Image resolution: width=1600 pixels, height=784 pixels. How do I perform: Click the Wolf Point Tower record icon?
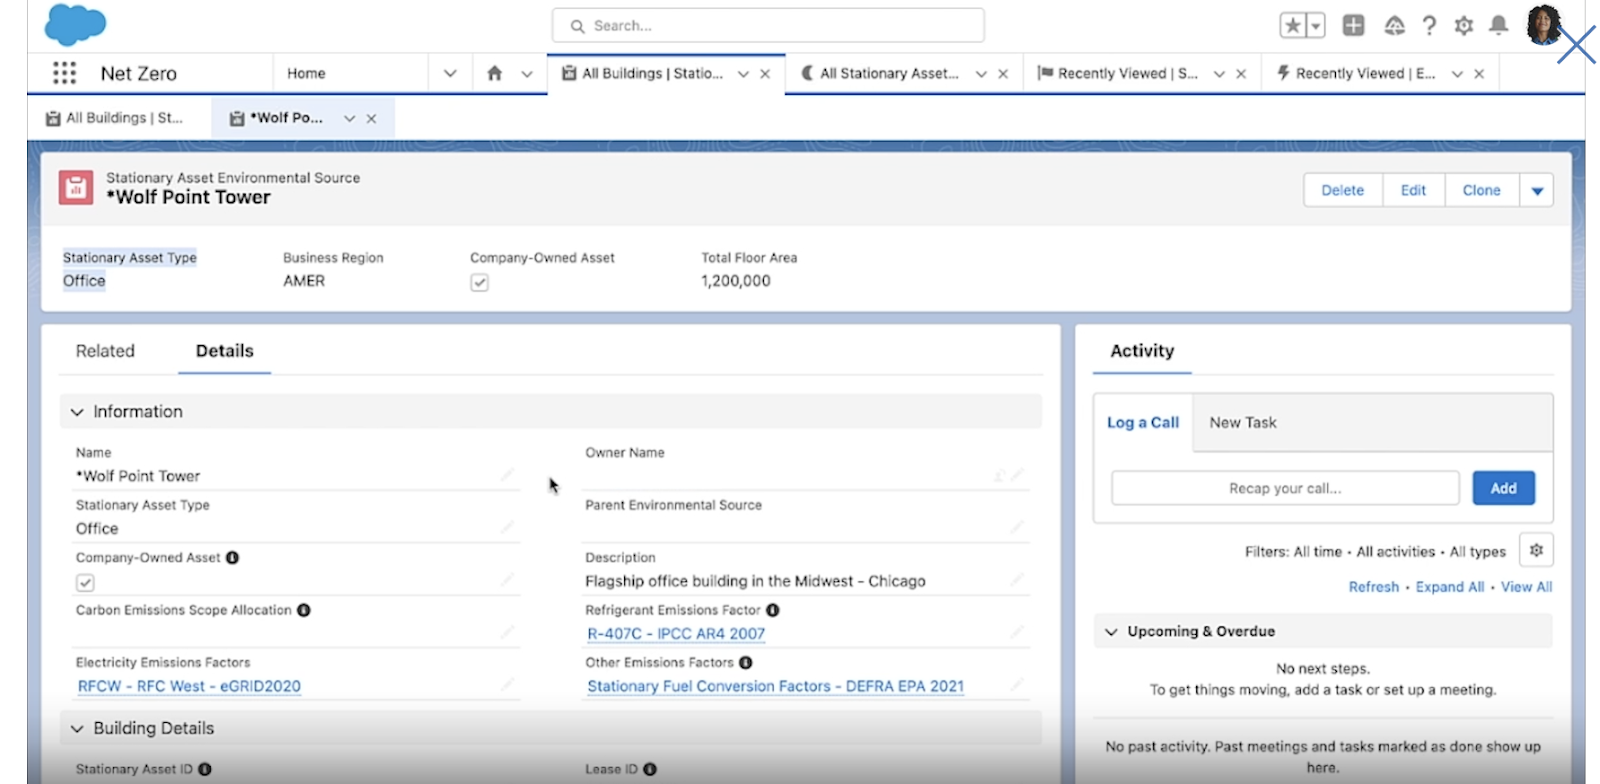(x=76, y=187)
